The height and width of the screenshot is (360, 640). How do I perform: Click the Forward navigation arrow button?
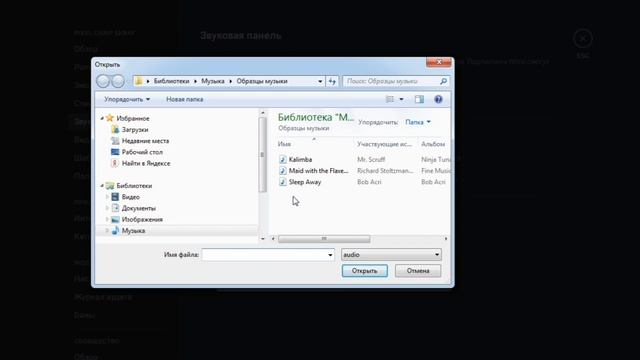pyautogui.click(x=118, y=81)
